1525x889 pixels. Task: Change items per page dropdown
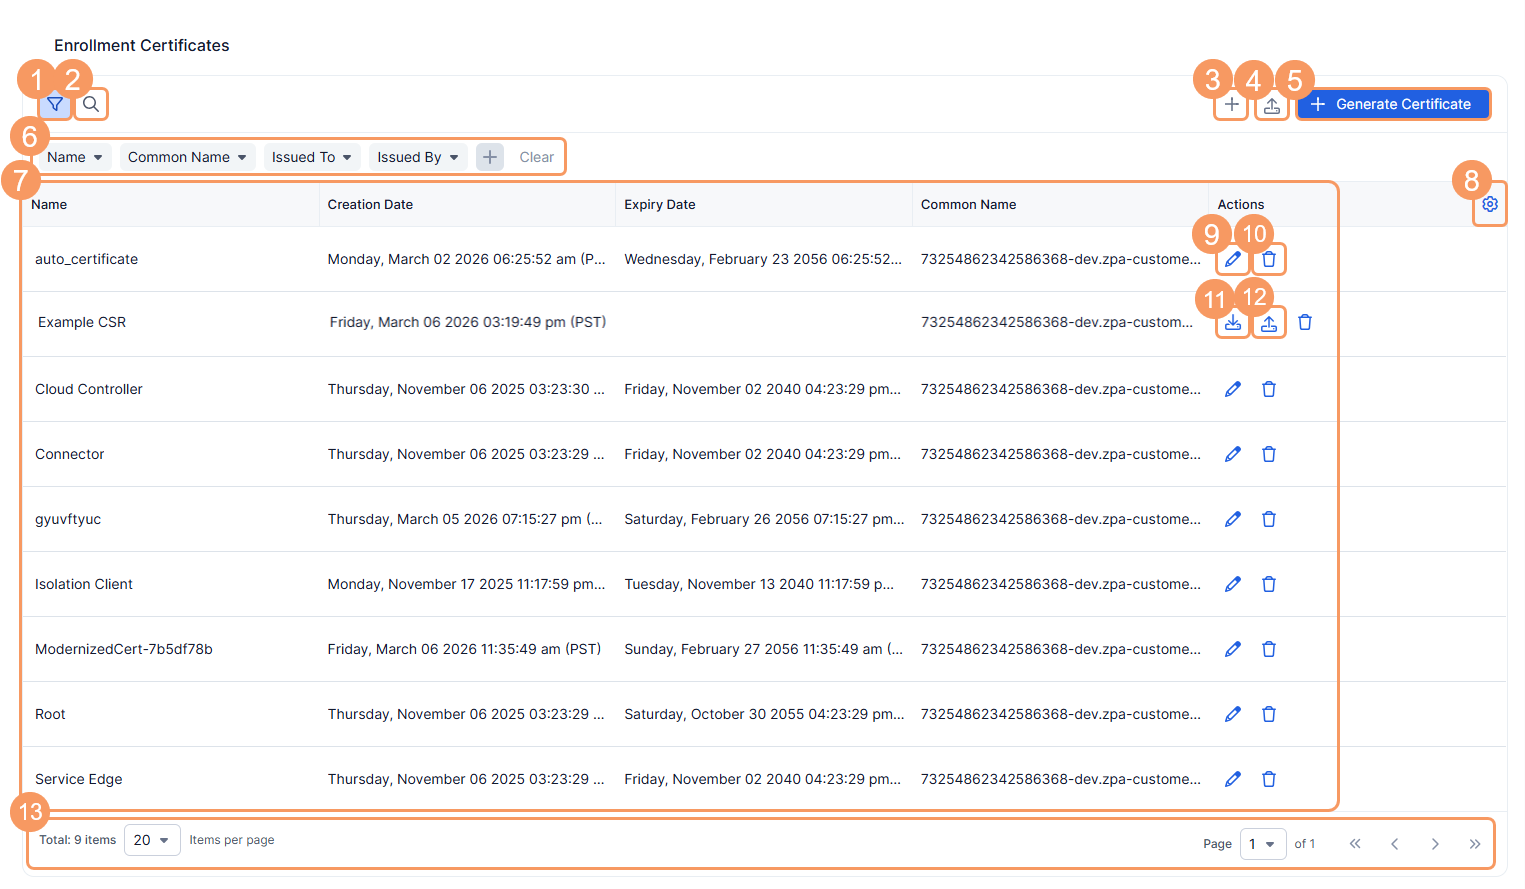(x=152, y=840)
